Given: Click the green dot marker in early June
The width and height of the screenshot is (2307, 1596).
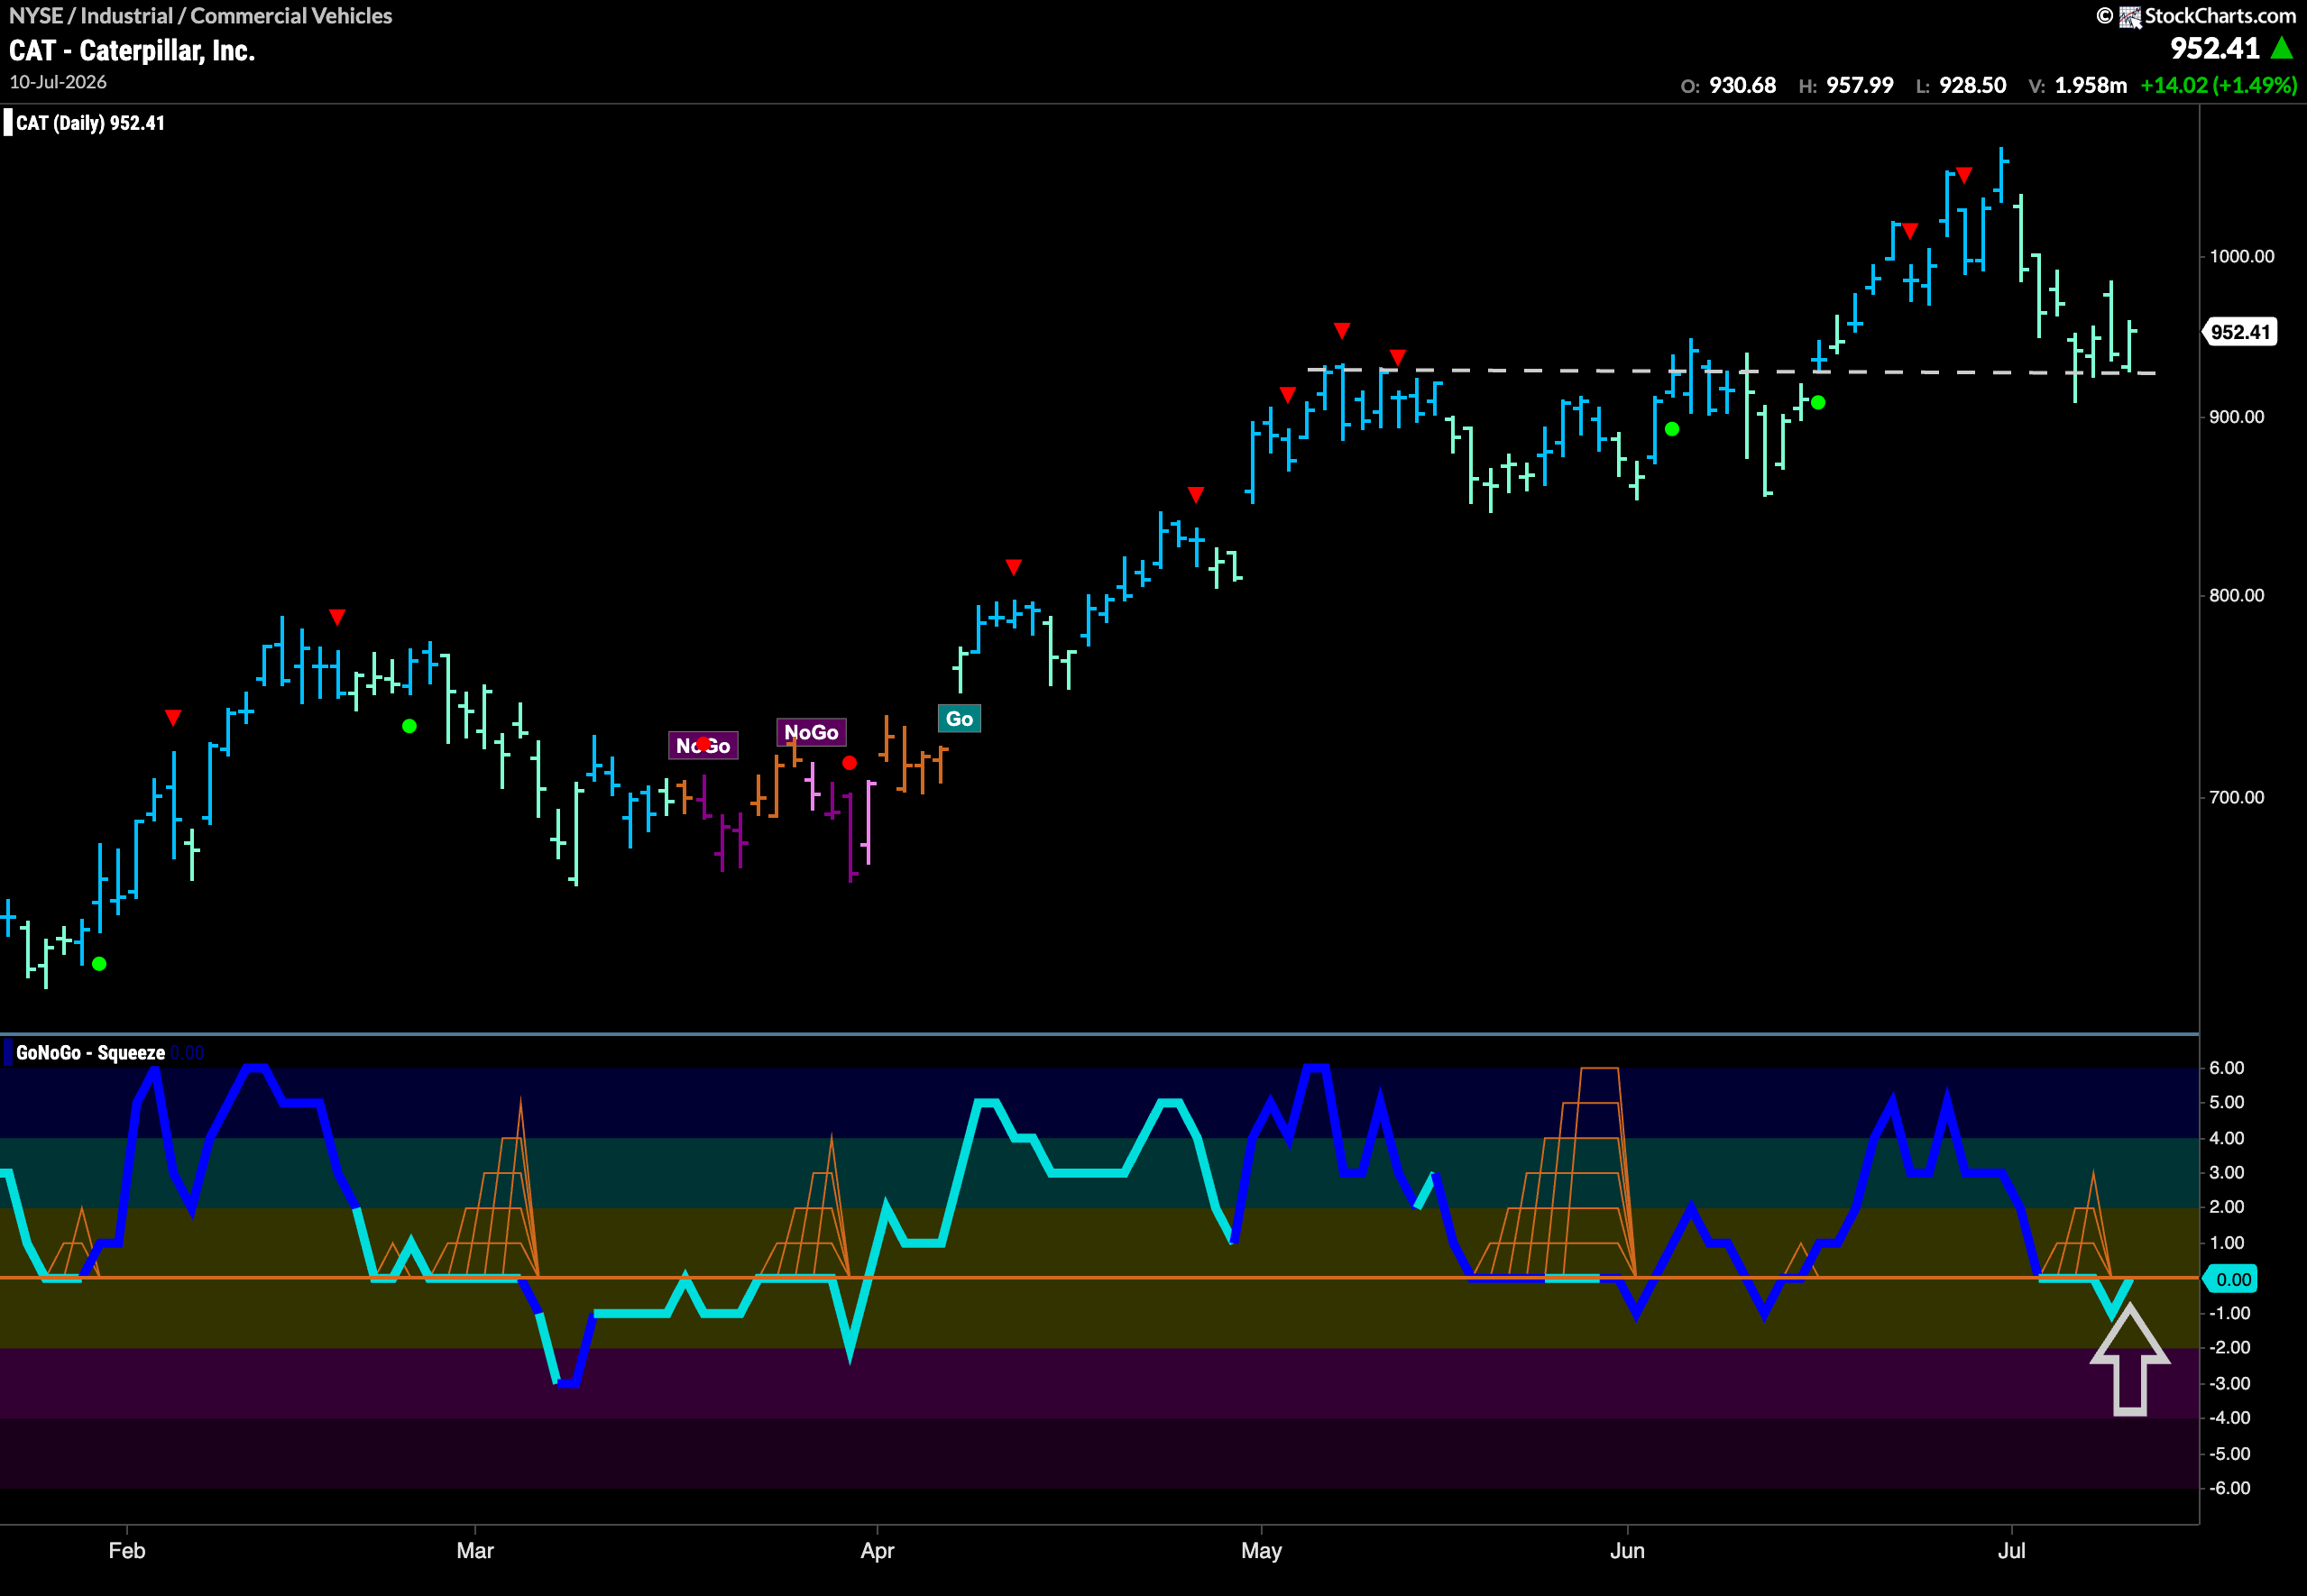Looking at the screenshot, I should click(1672, 429).
